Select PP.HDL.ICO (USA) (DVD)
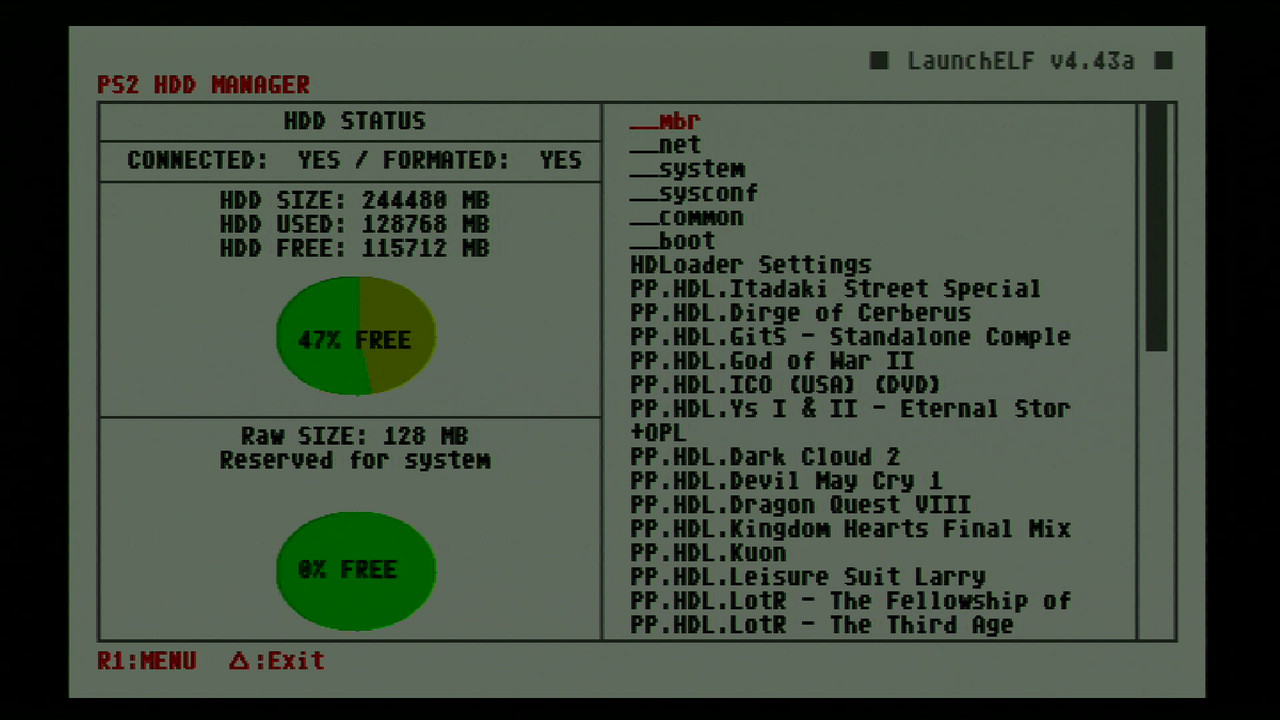 coord(786,385)
